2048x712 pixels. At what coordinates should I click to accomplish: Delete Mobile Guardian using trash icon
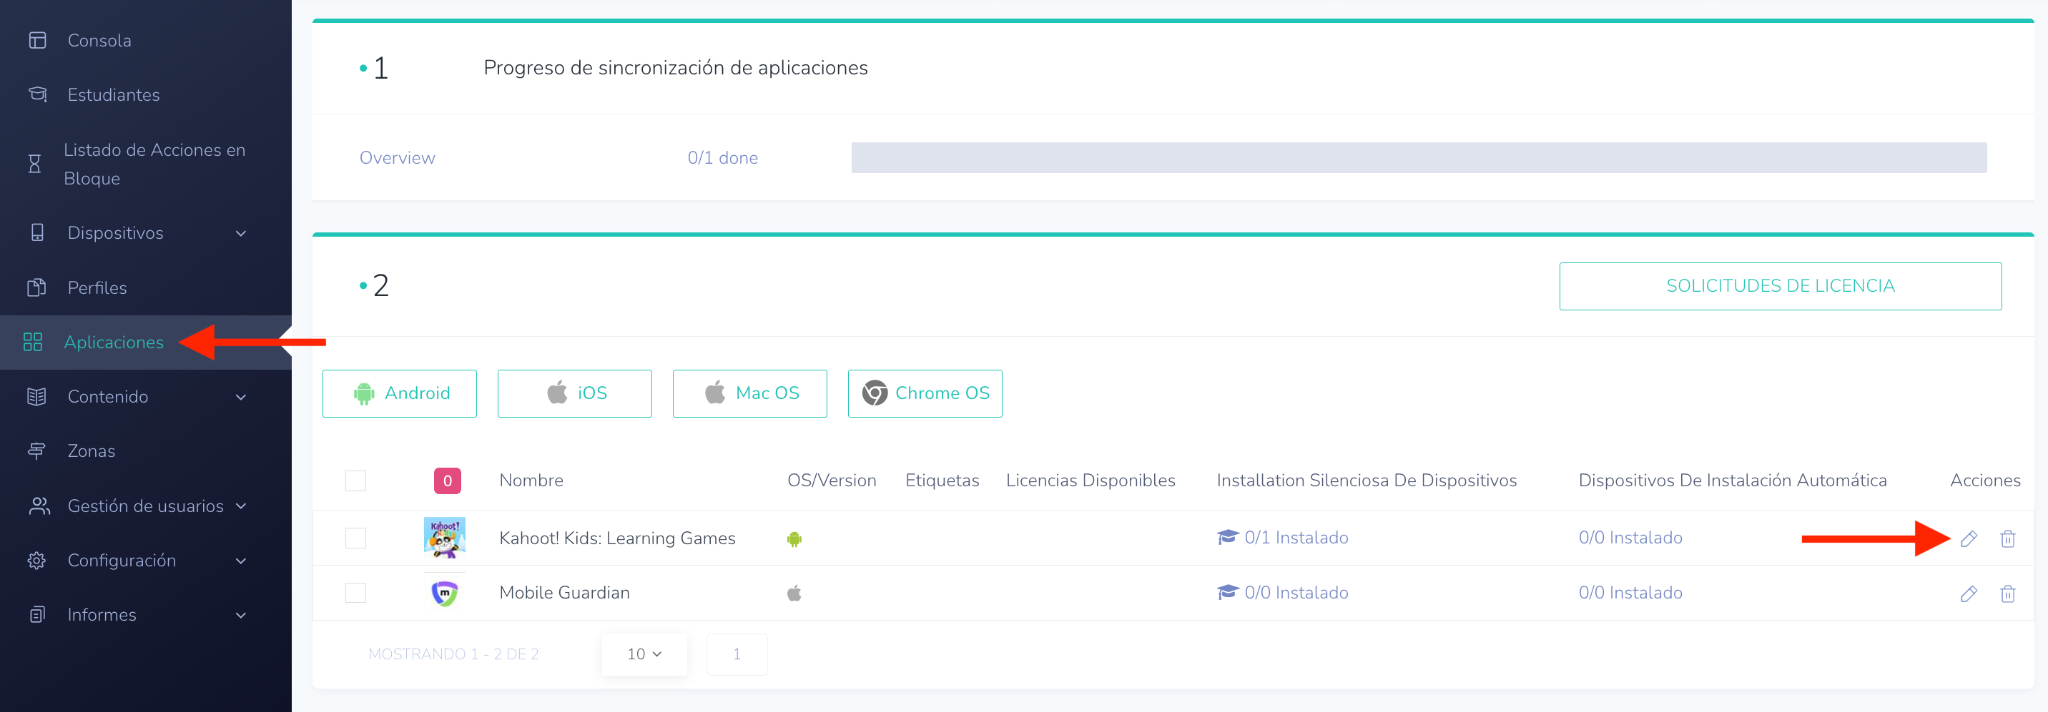point(2007,594)
